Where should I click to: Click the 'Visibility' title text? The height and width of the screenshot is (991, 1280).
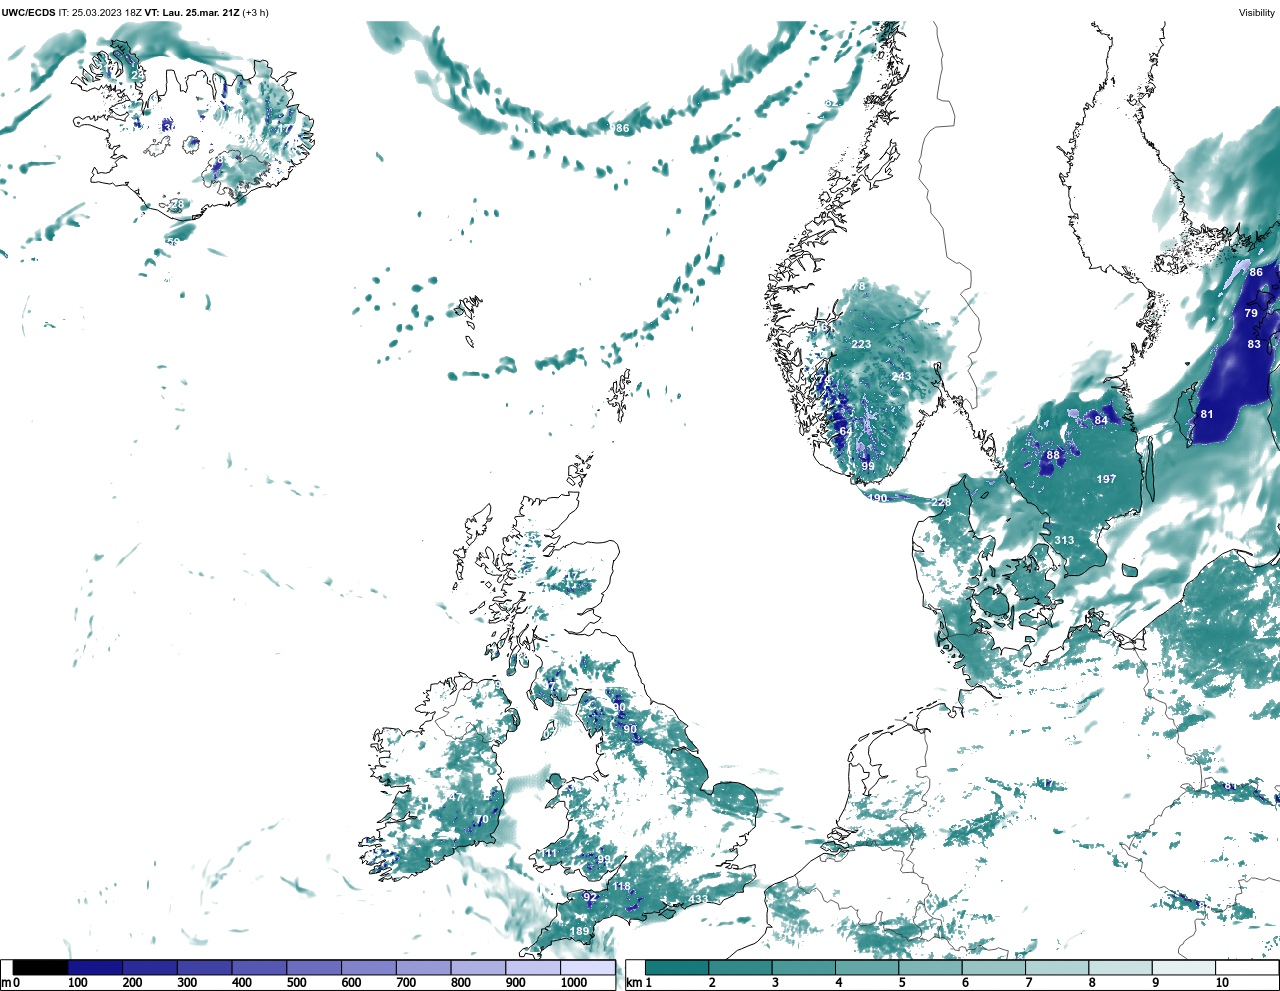(x=1257, y=12)
